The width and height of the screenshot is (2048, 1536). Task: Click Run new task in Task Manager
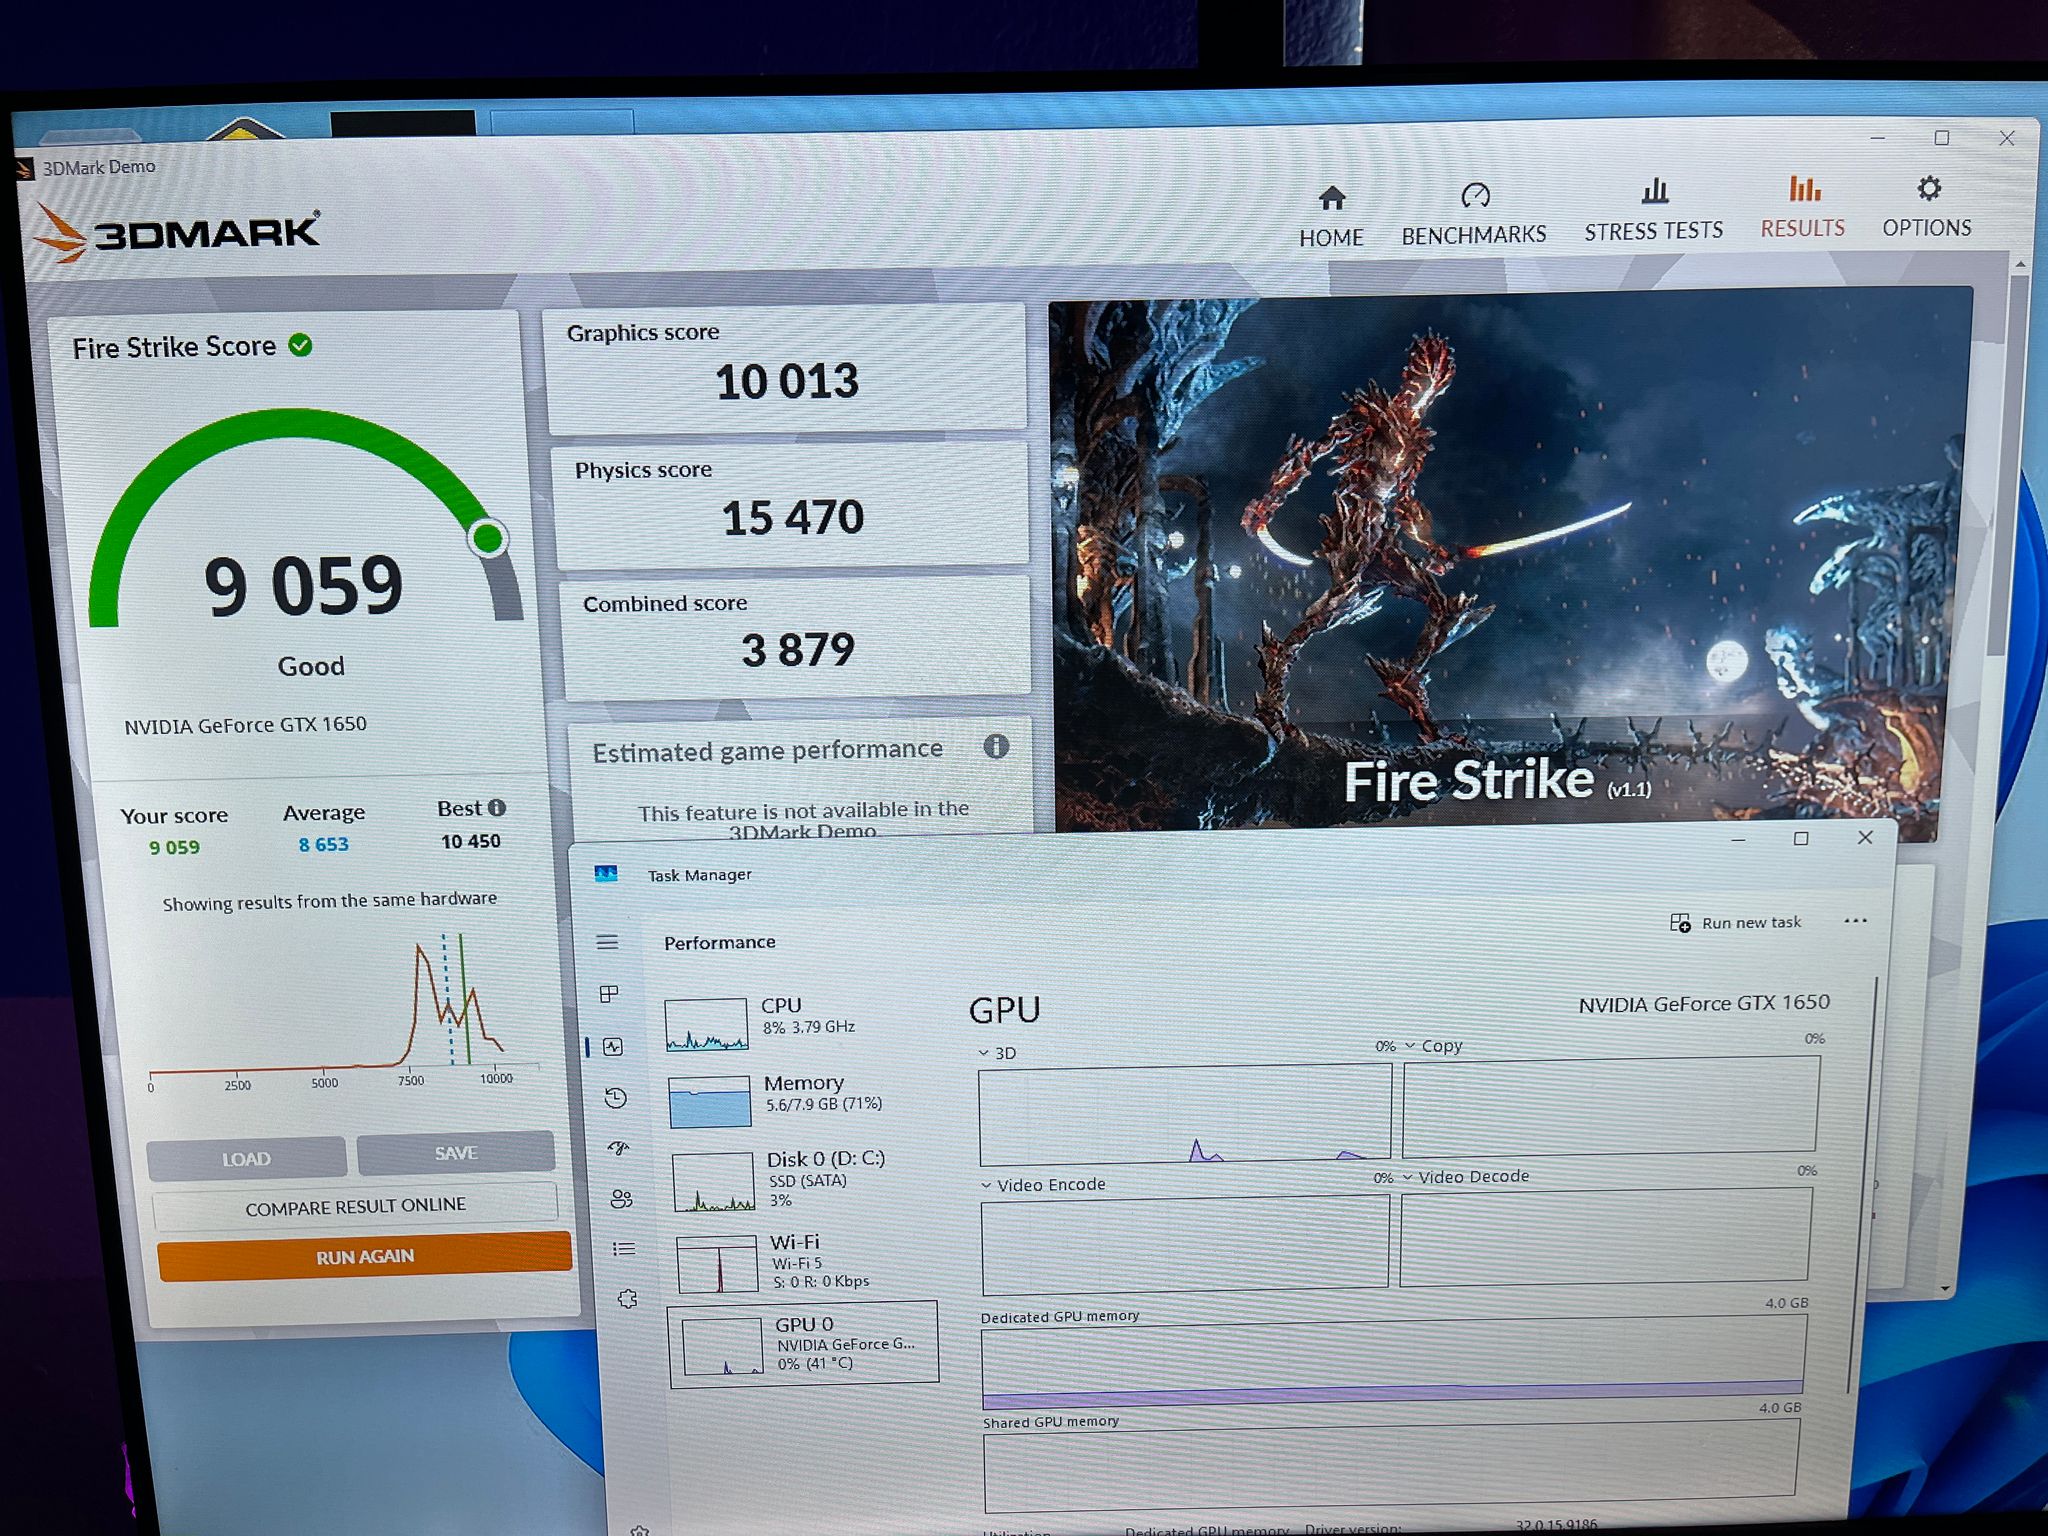coord(1735,922)
